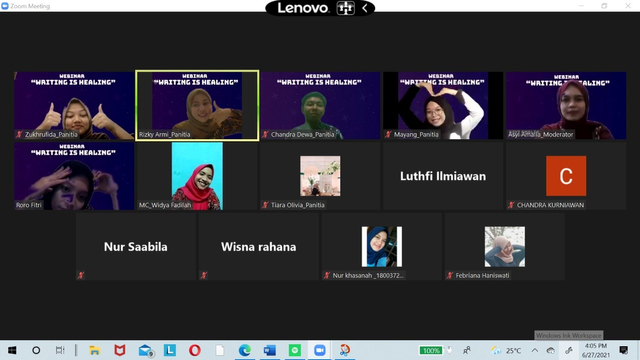
Task: Click the CHANDRA KURNIAWAN name label
Action: coord(550,205)
